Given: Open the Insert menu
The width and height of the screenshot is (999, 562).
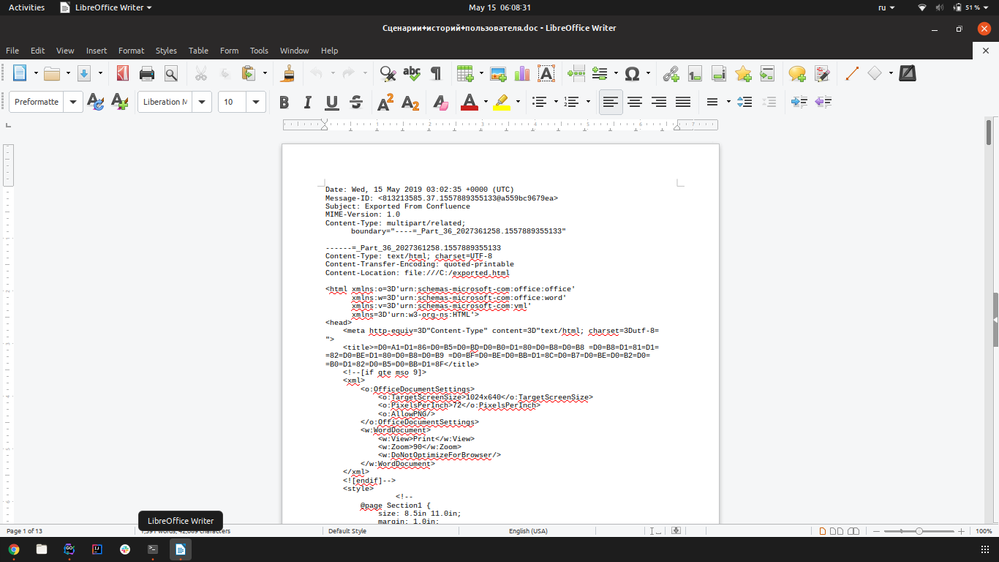Looking at the screenshot, I should (x=96, y=50).
